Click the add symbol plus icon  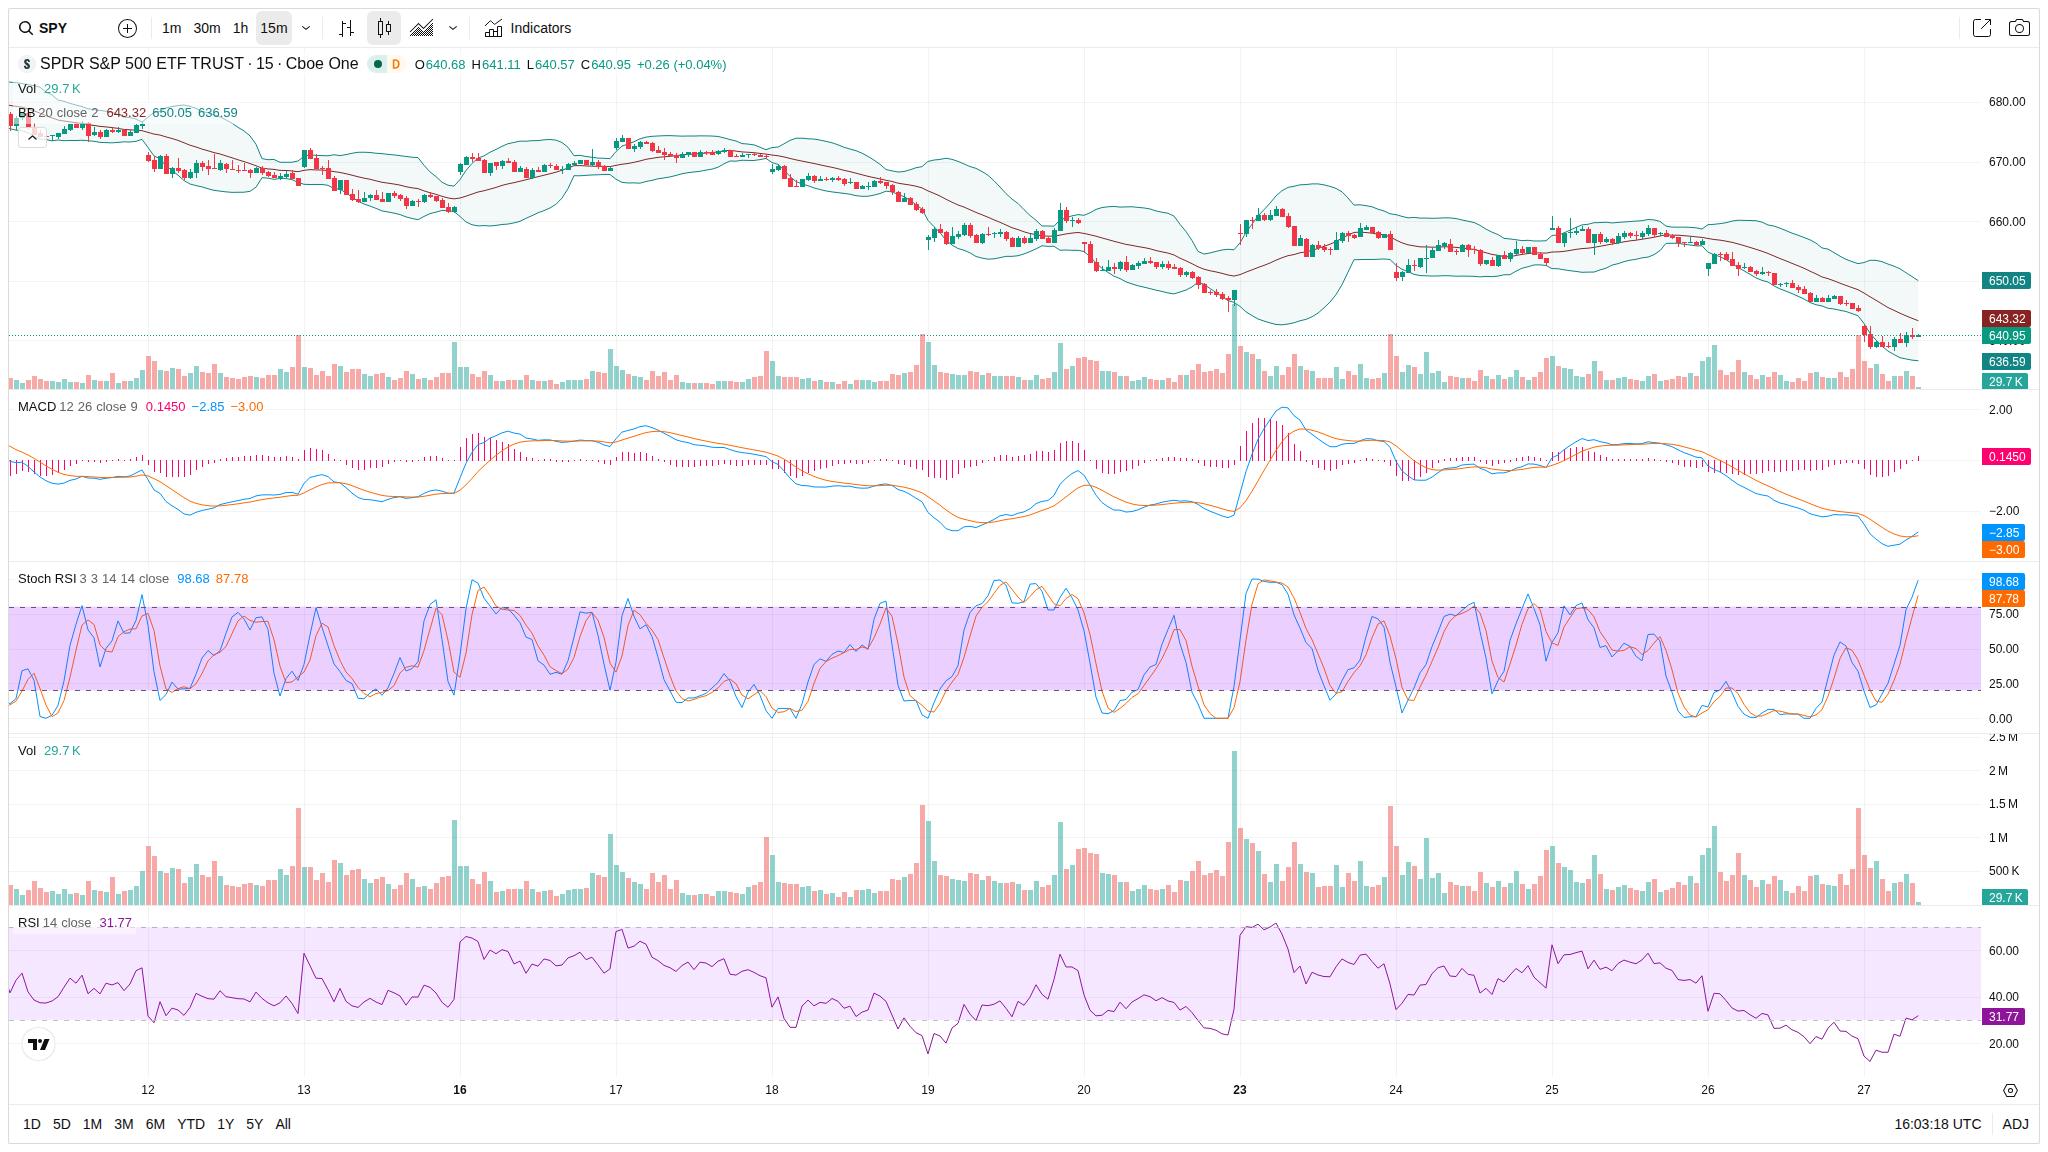click(127, 28)
